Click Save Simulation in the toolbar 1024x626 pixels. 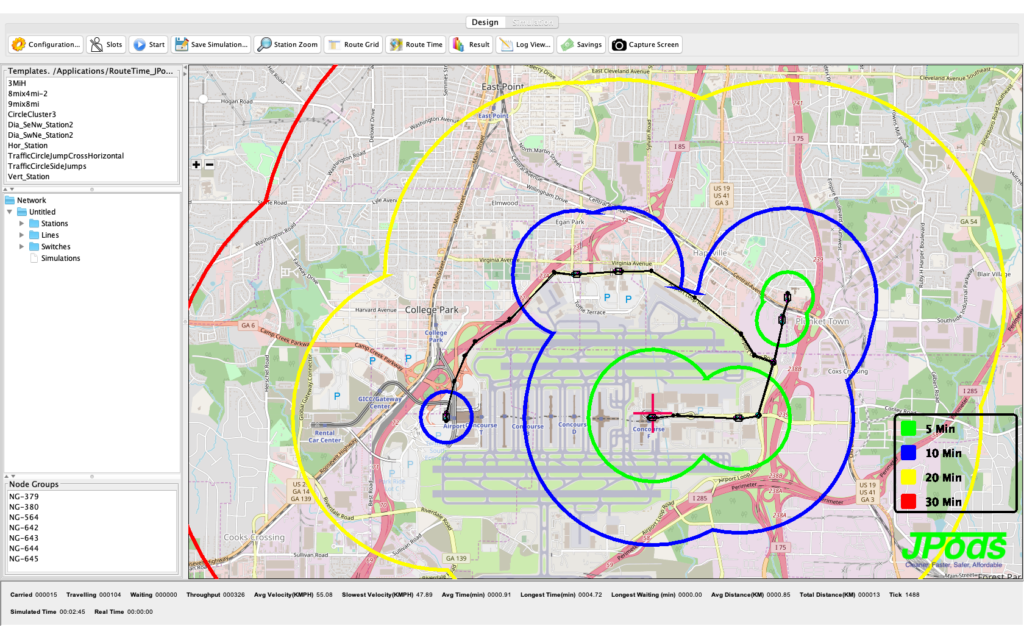[x=211, y=44]
